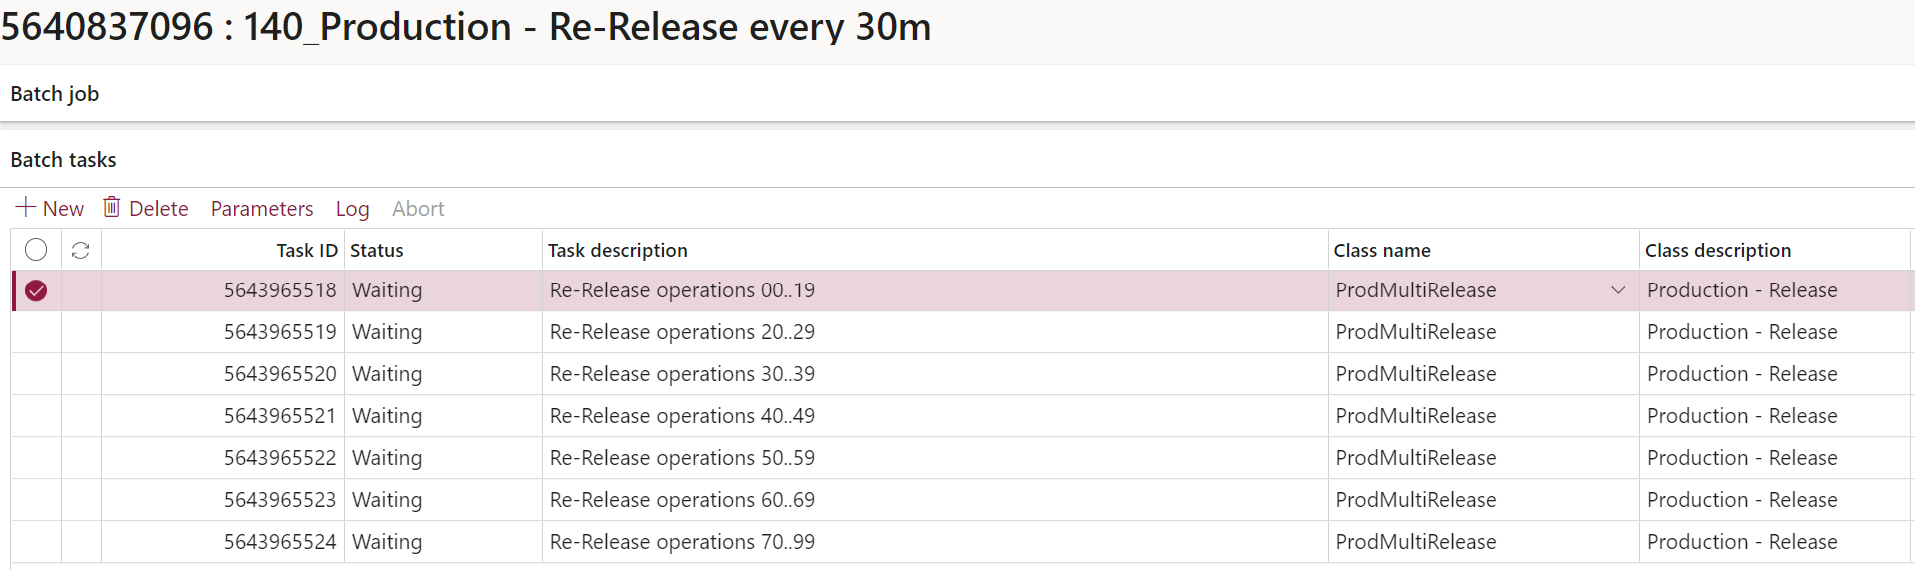Select task row with ID 5643965520
The image size is (1915, 570).
[36, 374]
